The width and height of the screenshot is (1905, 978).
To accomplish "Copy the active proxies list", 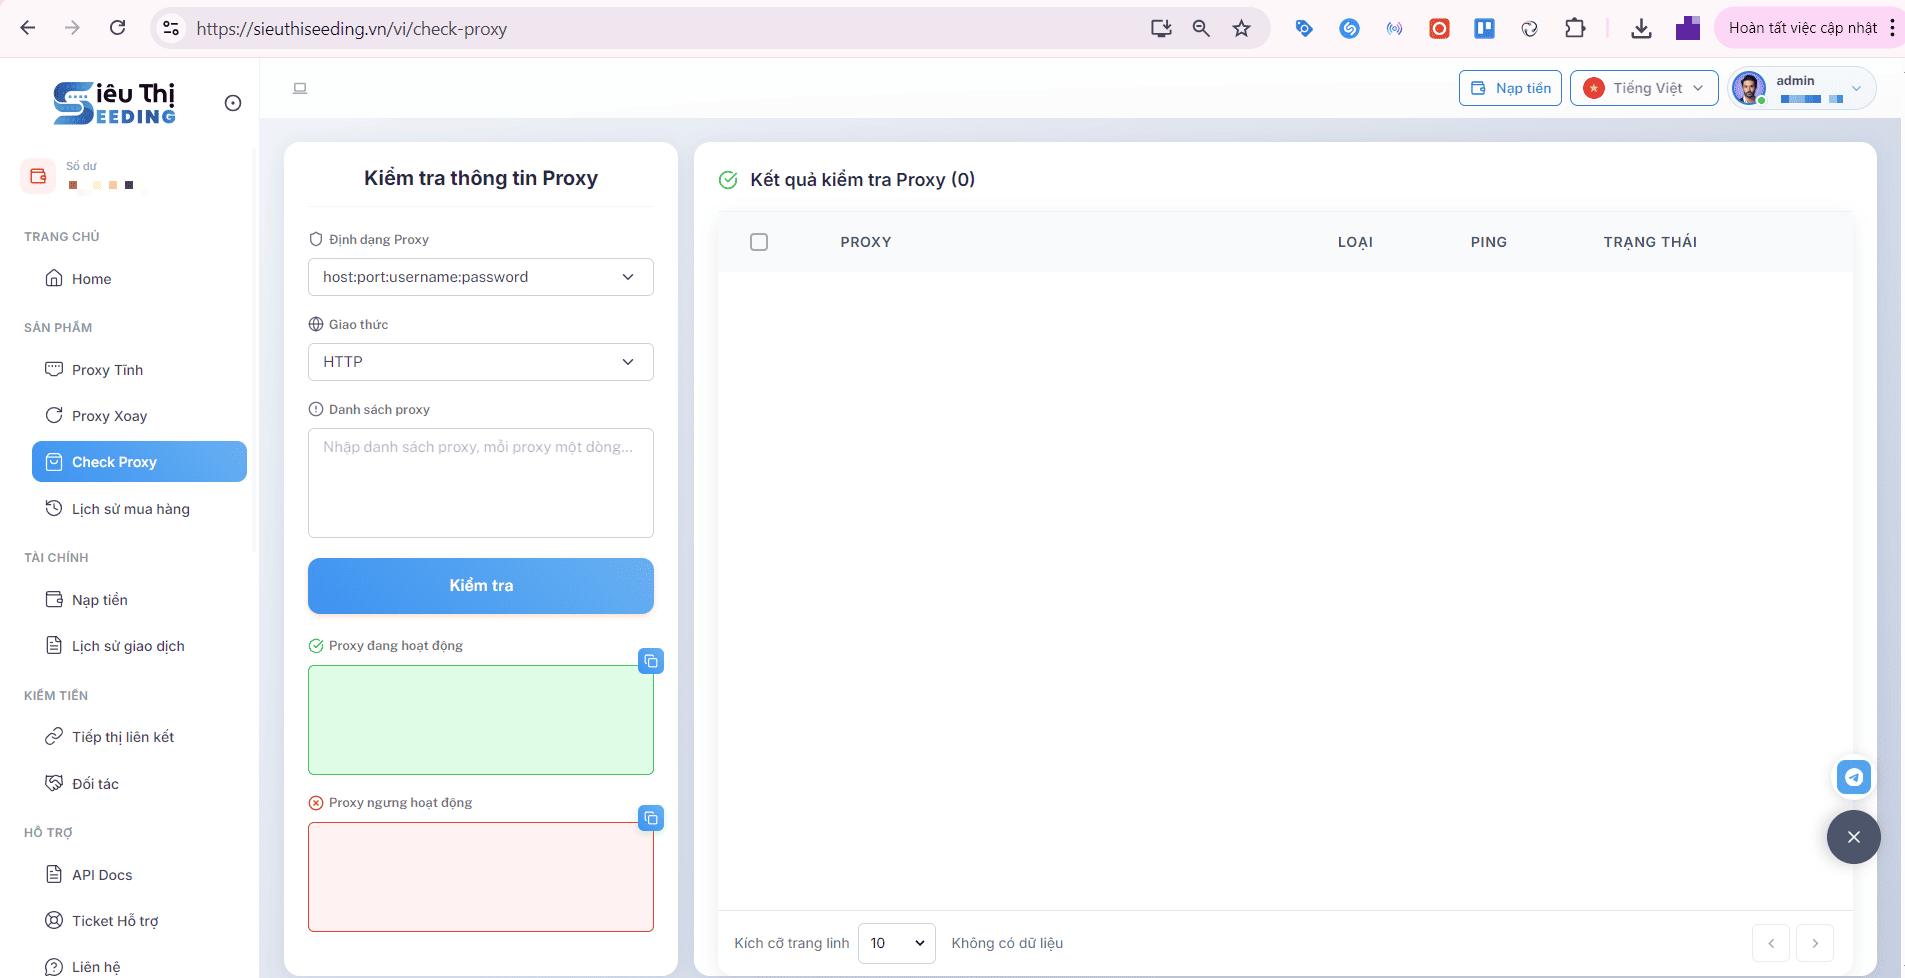I will [651, 661].
